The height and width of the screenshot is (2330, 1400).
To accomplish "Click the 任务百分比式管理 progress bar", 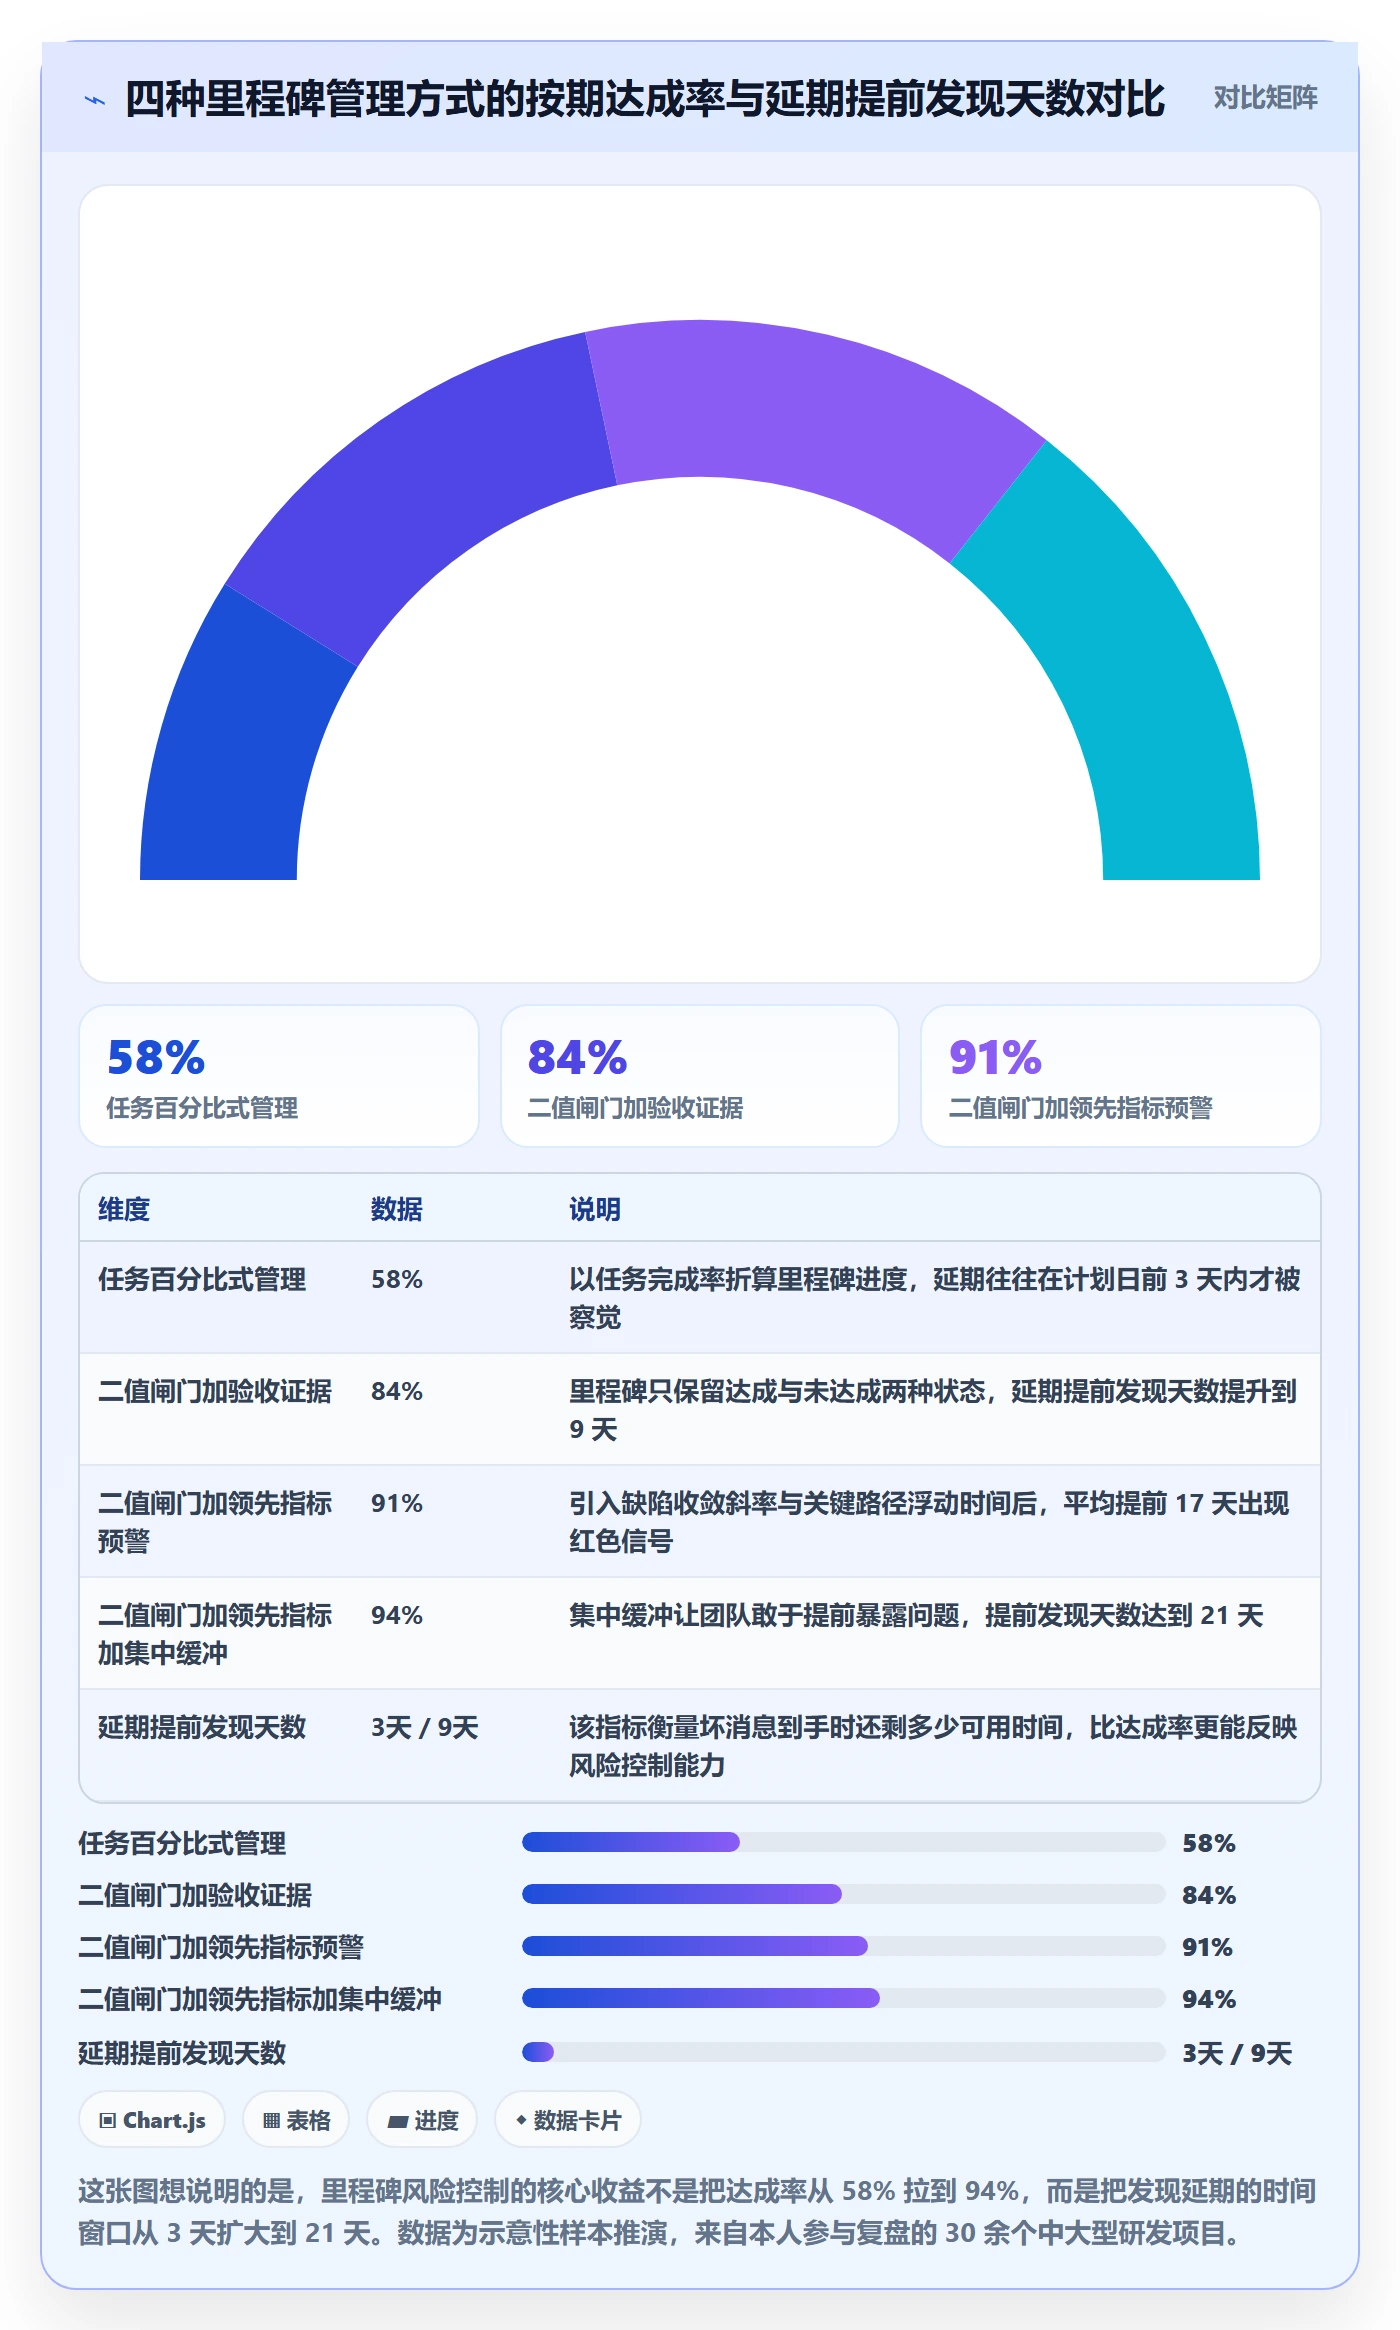I will tap(844, 1842).
